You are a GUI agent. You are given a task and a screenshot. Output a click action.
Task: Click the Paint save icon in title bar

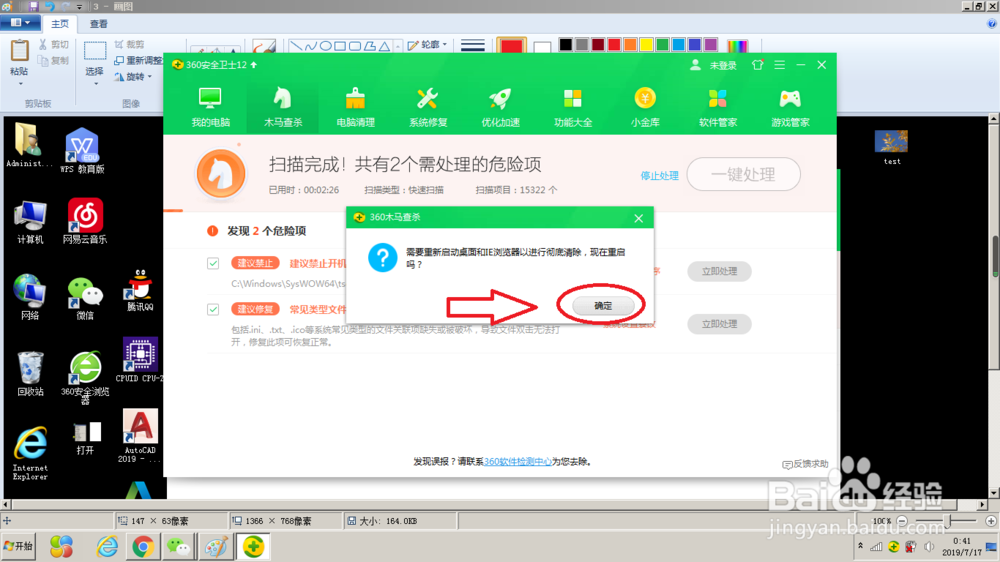[x=33, y=6]
